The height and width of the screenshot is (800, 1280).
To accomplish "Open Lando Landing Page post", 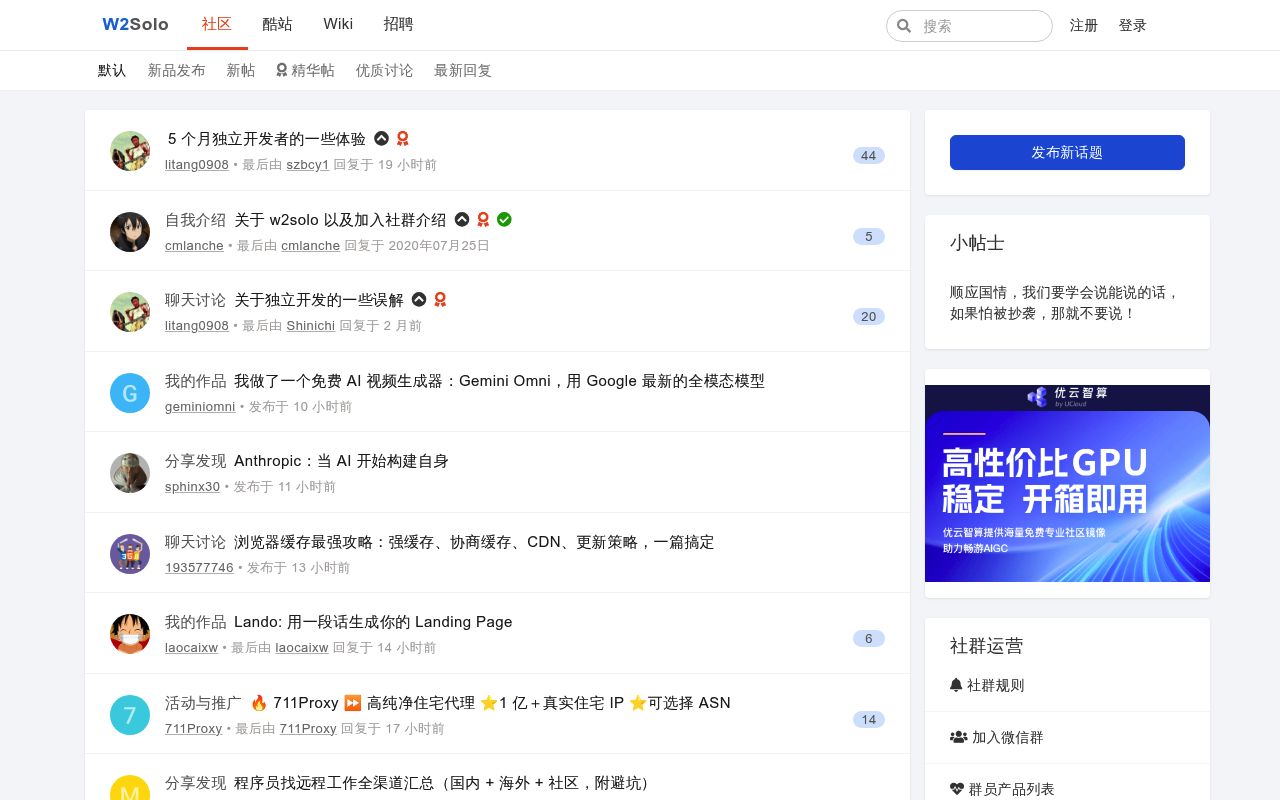I will point(373,622).
